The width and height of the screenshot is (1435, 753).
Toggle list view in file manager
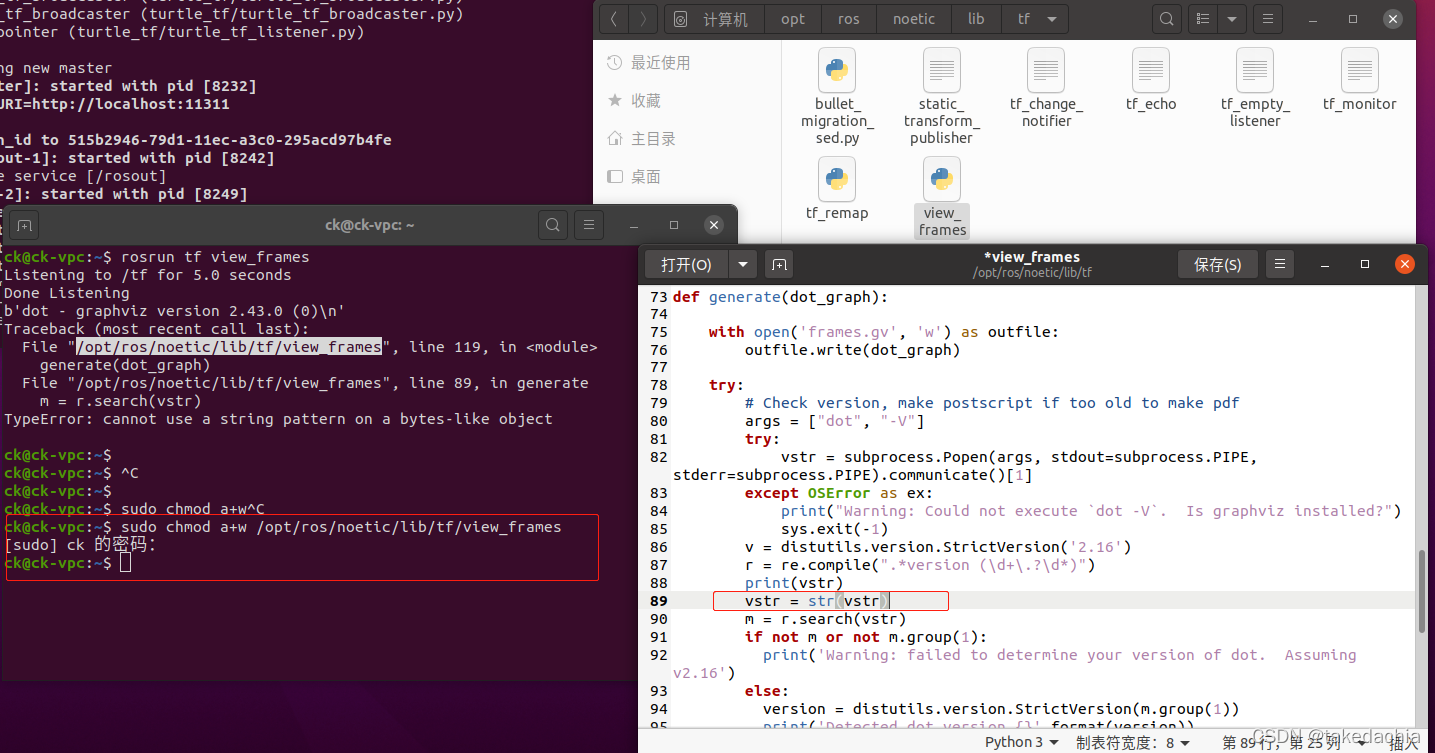tap(1205, 19)
